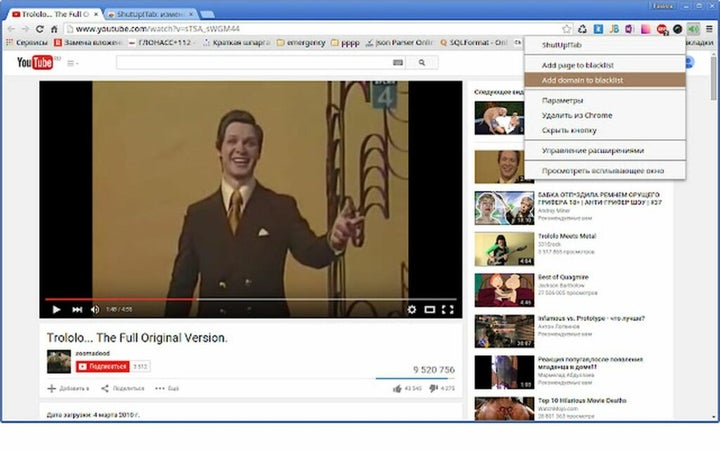Open the Chrome hamburger menu

(709, 29)
